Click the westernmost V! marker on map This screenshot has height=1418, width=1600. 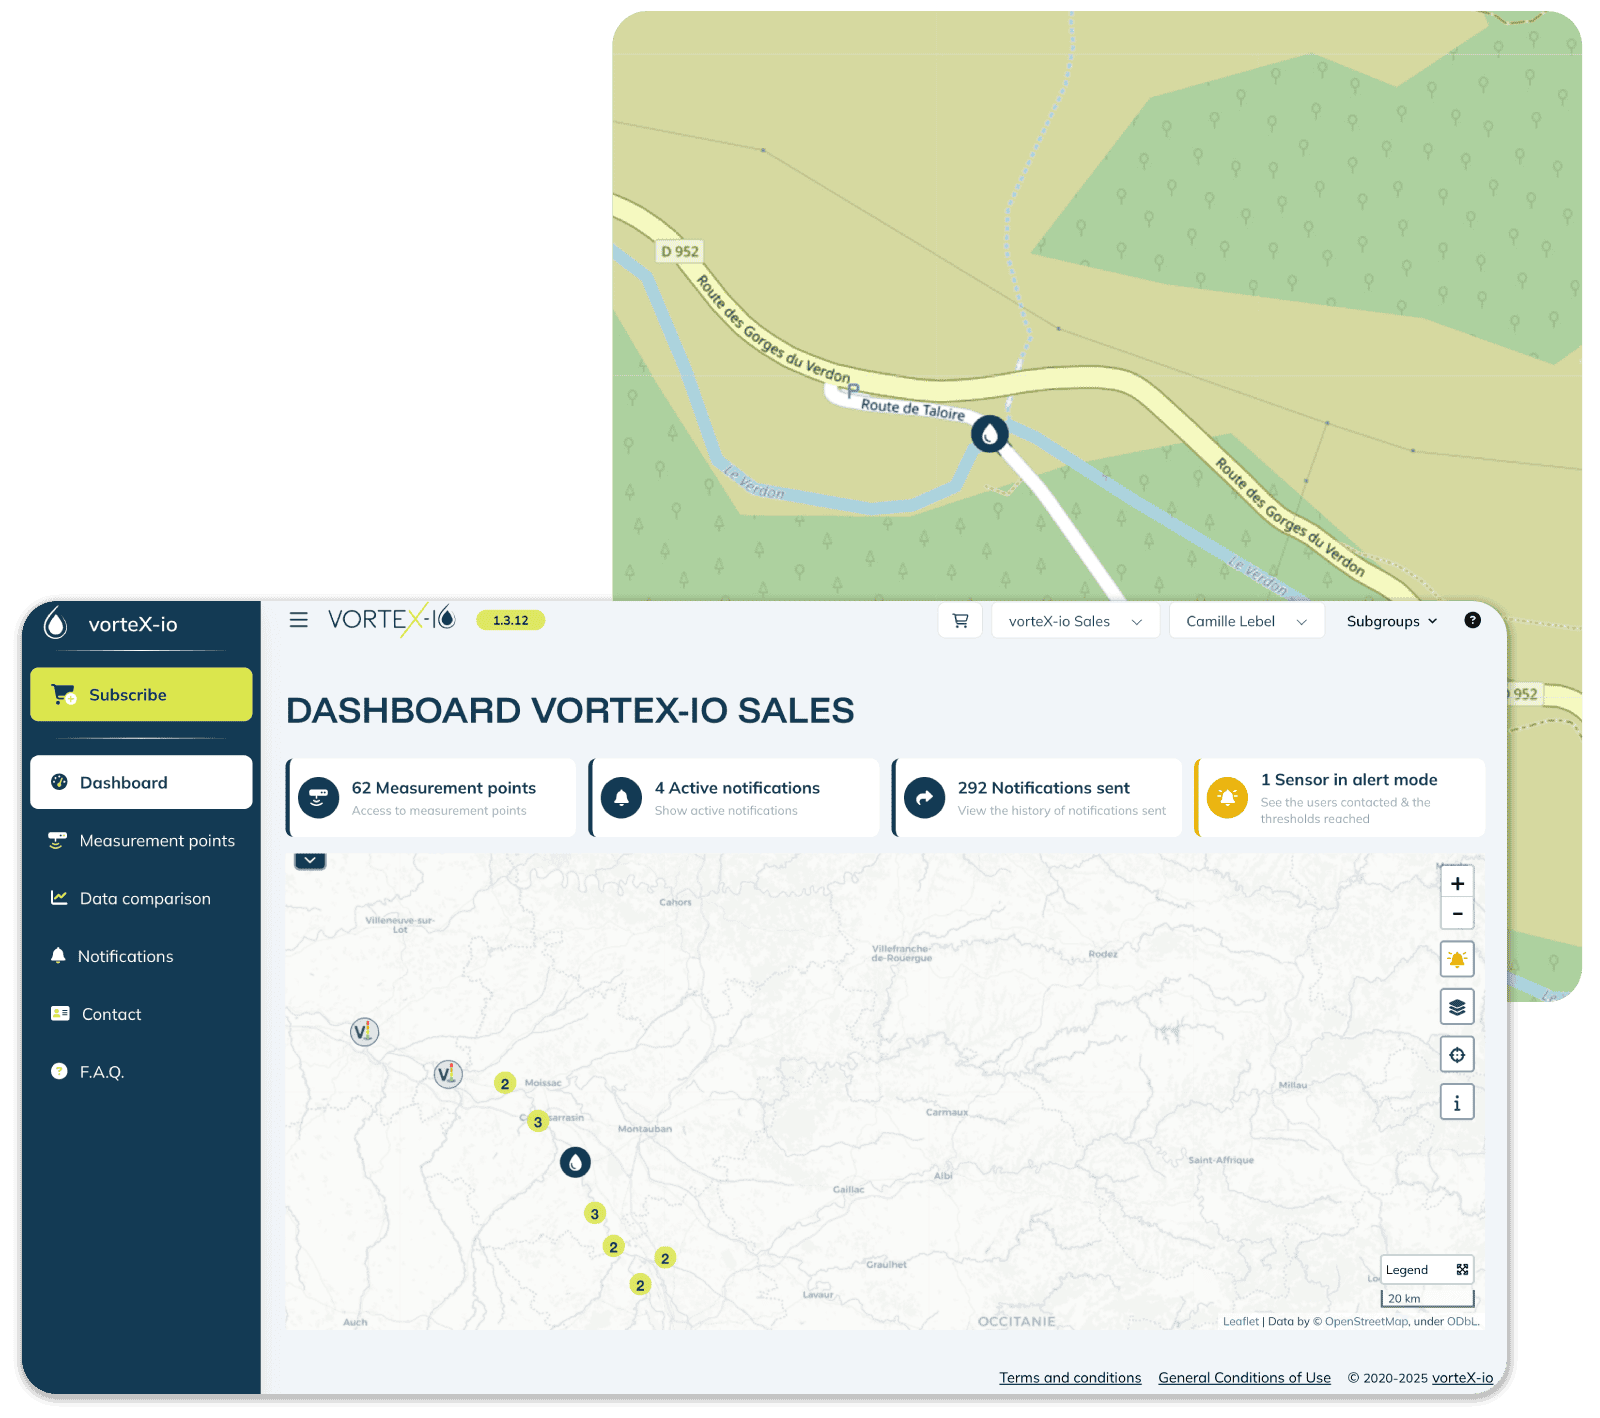365,1031
